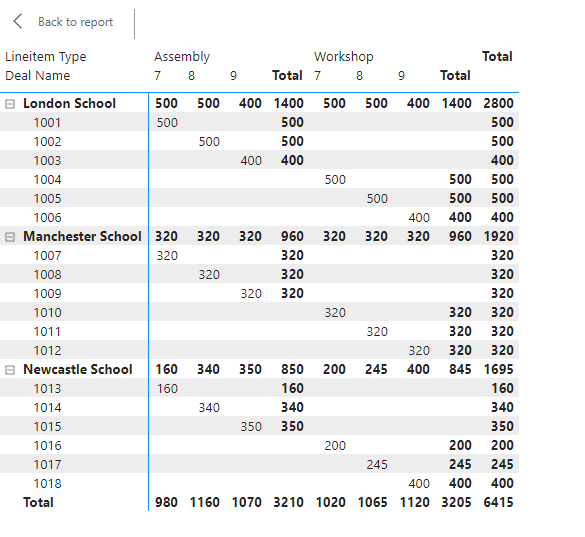Screen dimensions: 585x537
Task: Select the Assembly column header
Action: click(182, 57)
